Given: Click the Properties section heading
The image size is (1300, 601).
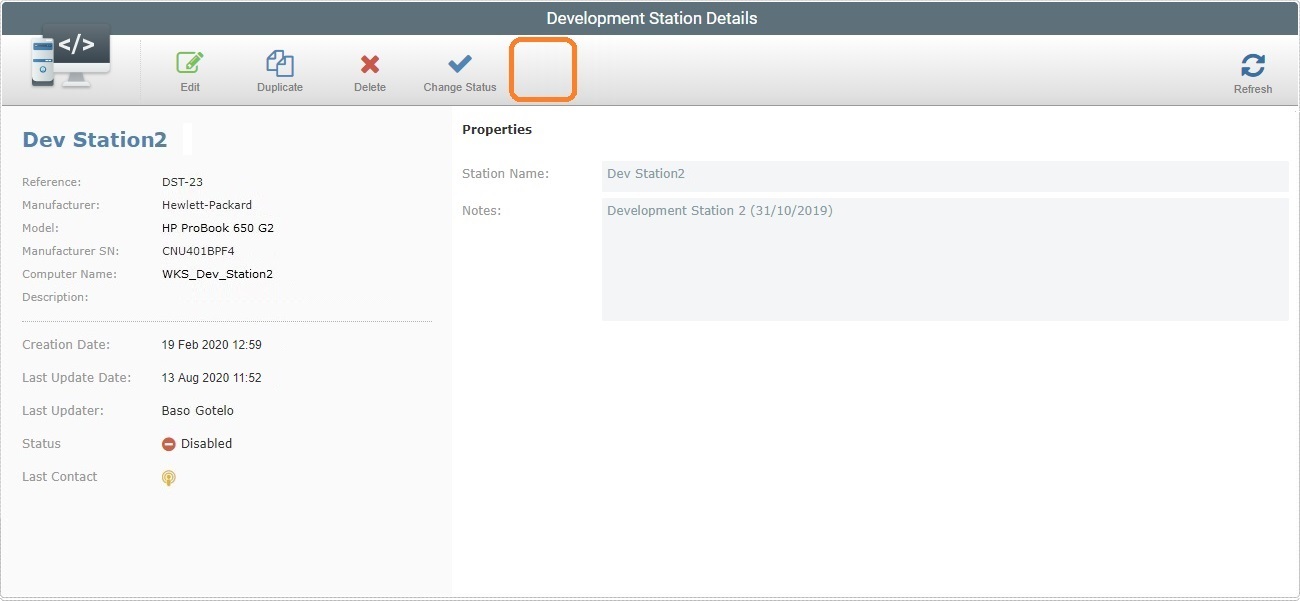Looking at the screenshot, I should [x=497, y=130].
